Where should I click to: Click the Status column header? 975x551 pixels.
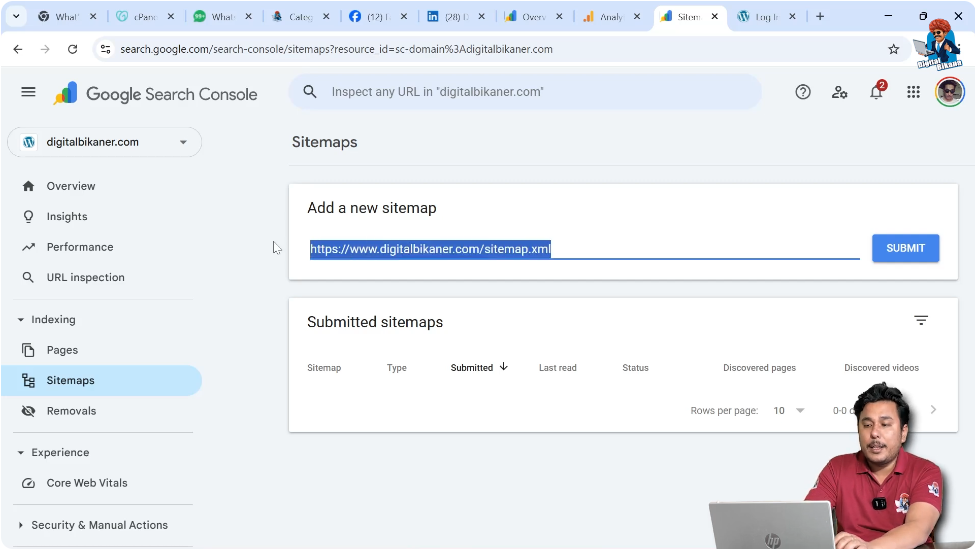click(635, 368)
